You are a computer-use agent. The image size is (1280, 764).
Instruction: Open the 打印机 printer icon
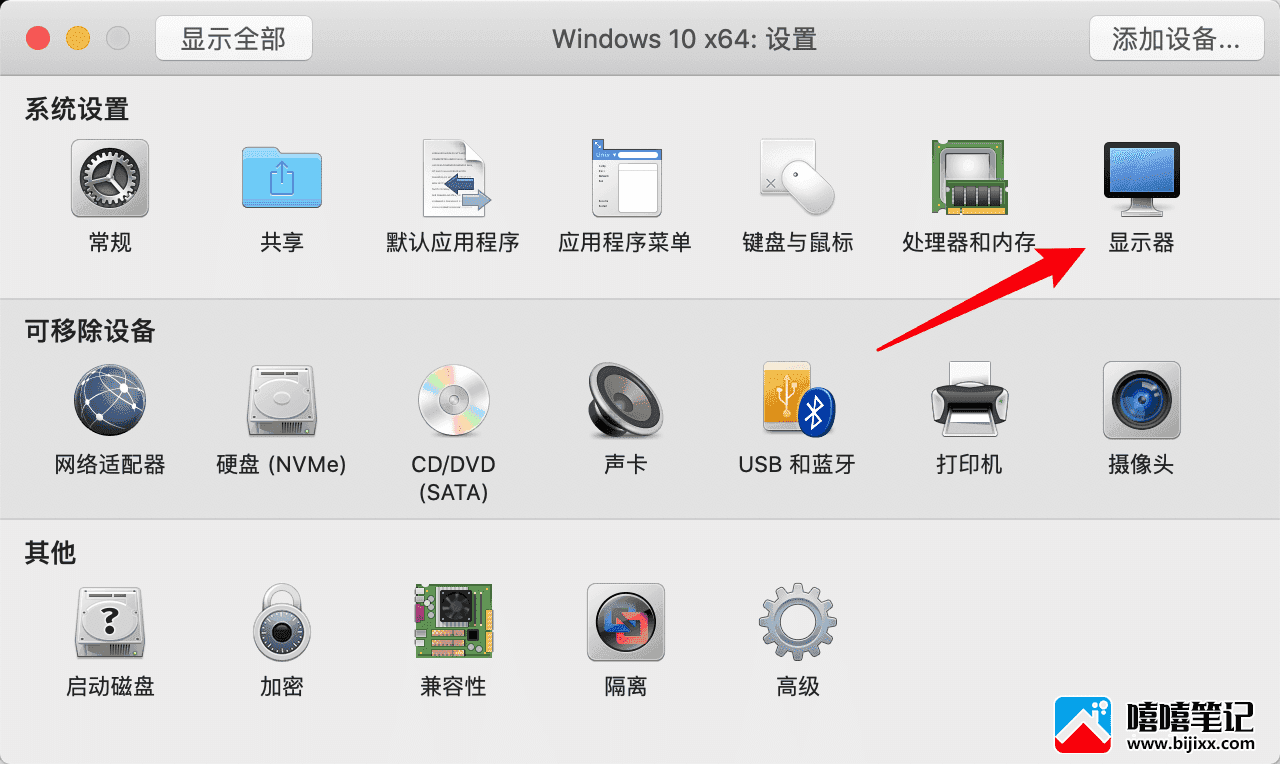tap(970, 400)
